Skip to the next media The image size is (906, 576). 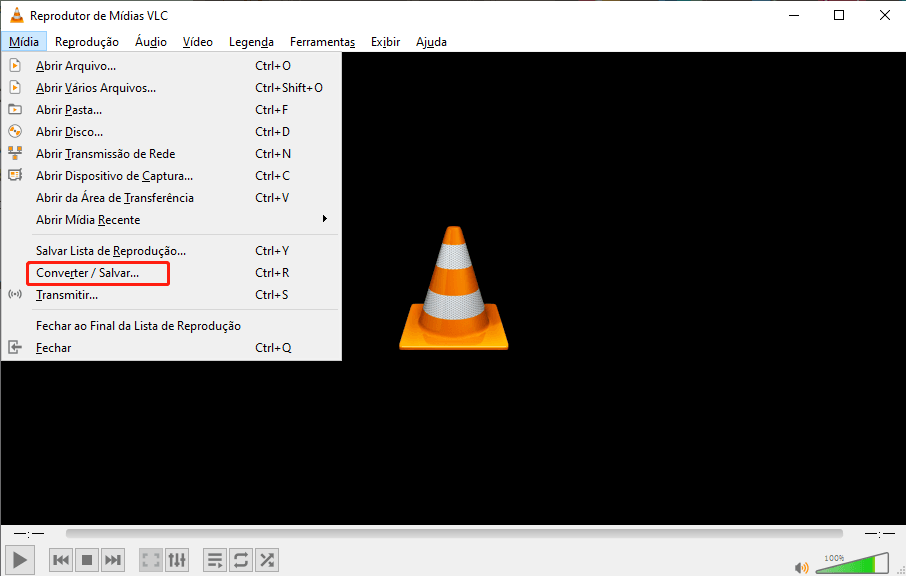(112, 560)
